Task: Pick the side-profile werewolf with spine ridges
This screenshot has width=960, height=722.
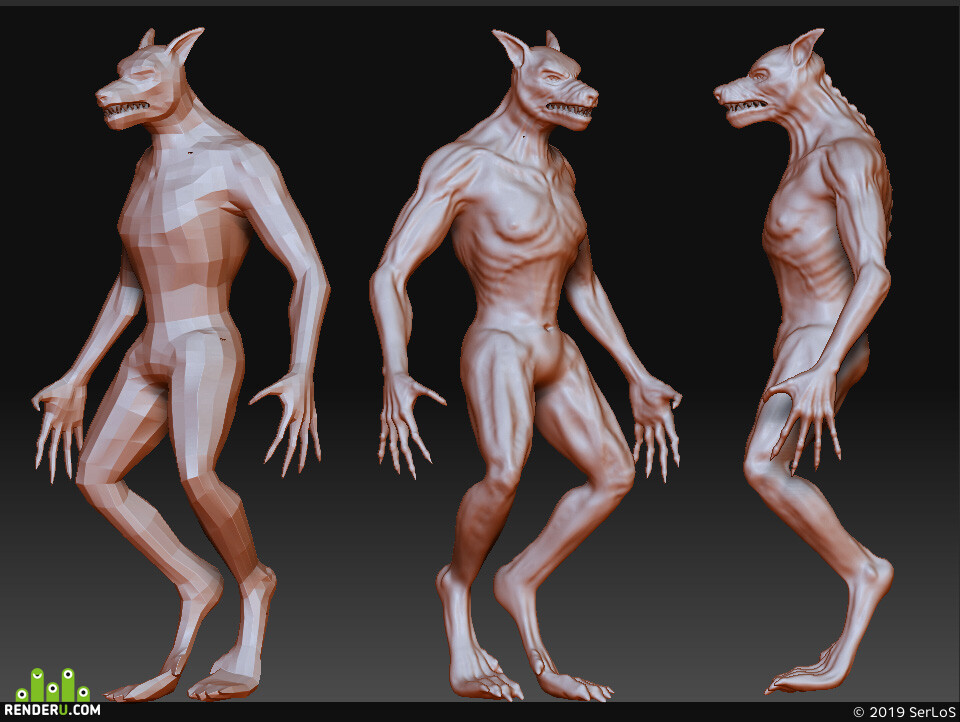Action: tap(804, 361)
